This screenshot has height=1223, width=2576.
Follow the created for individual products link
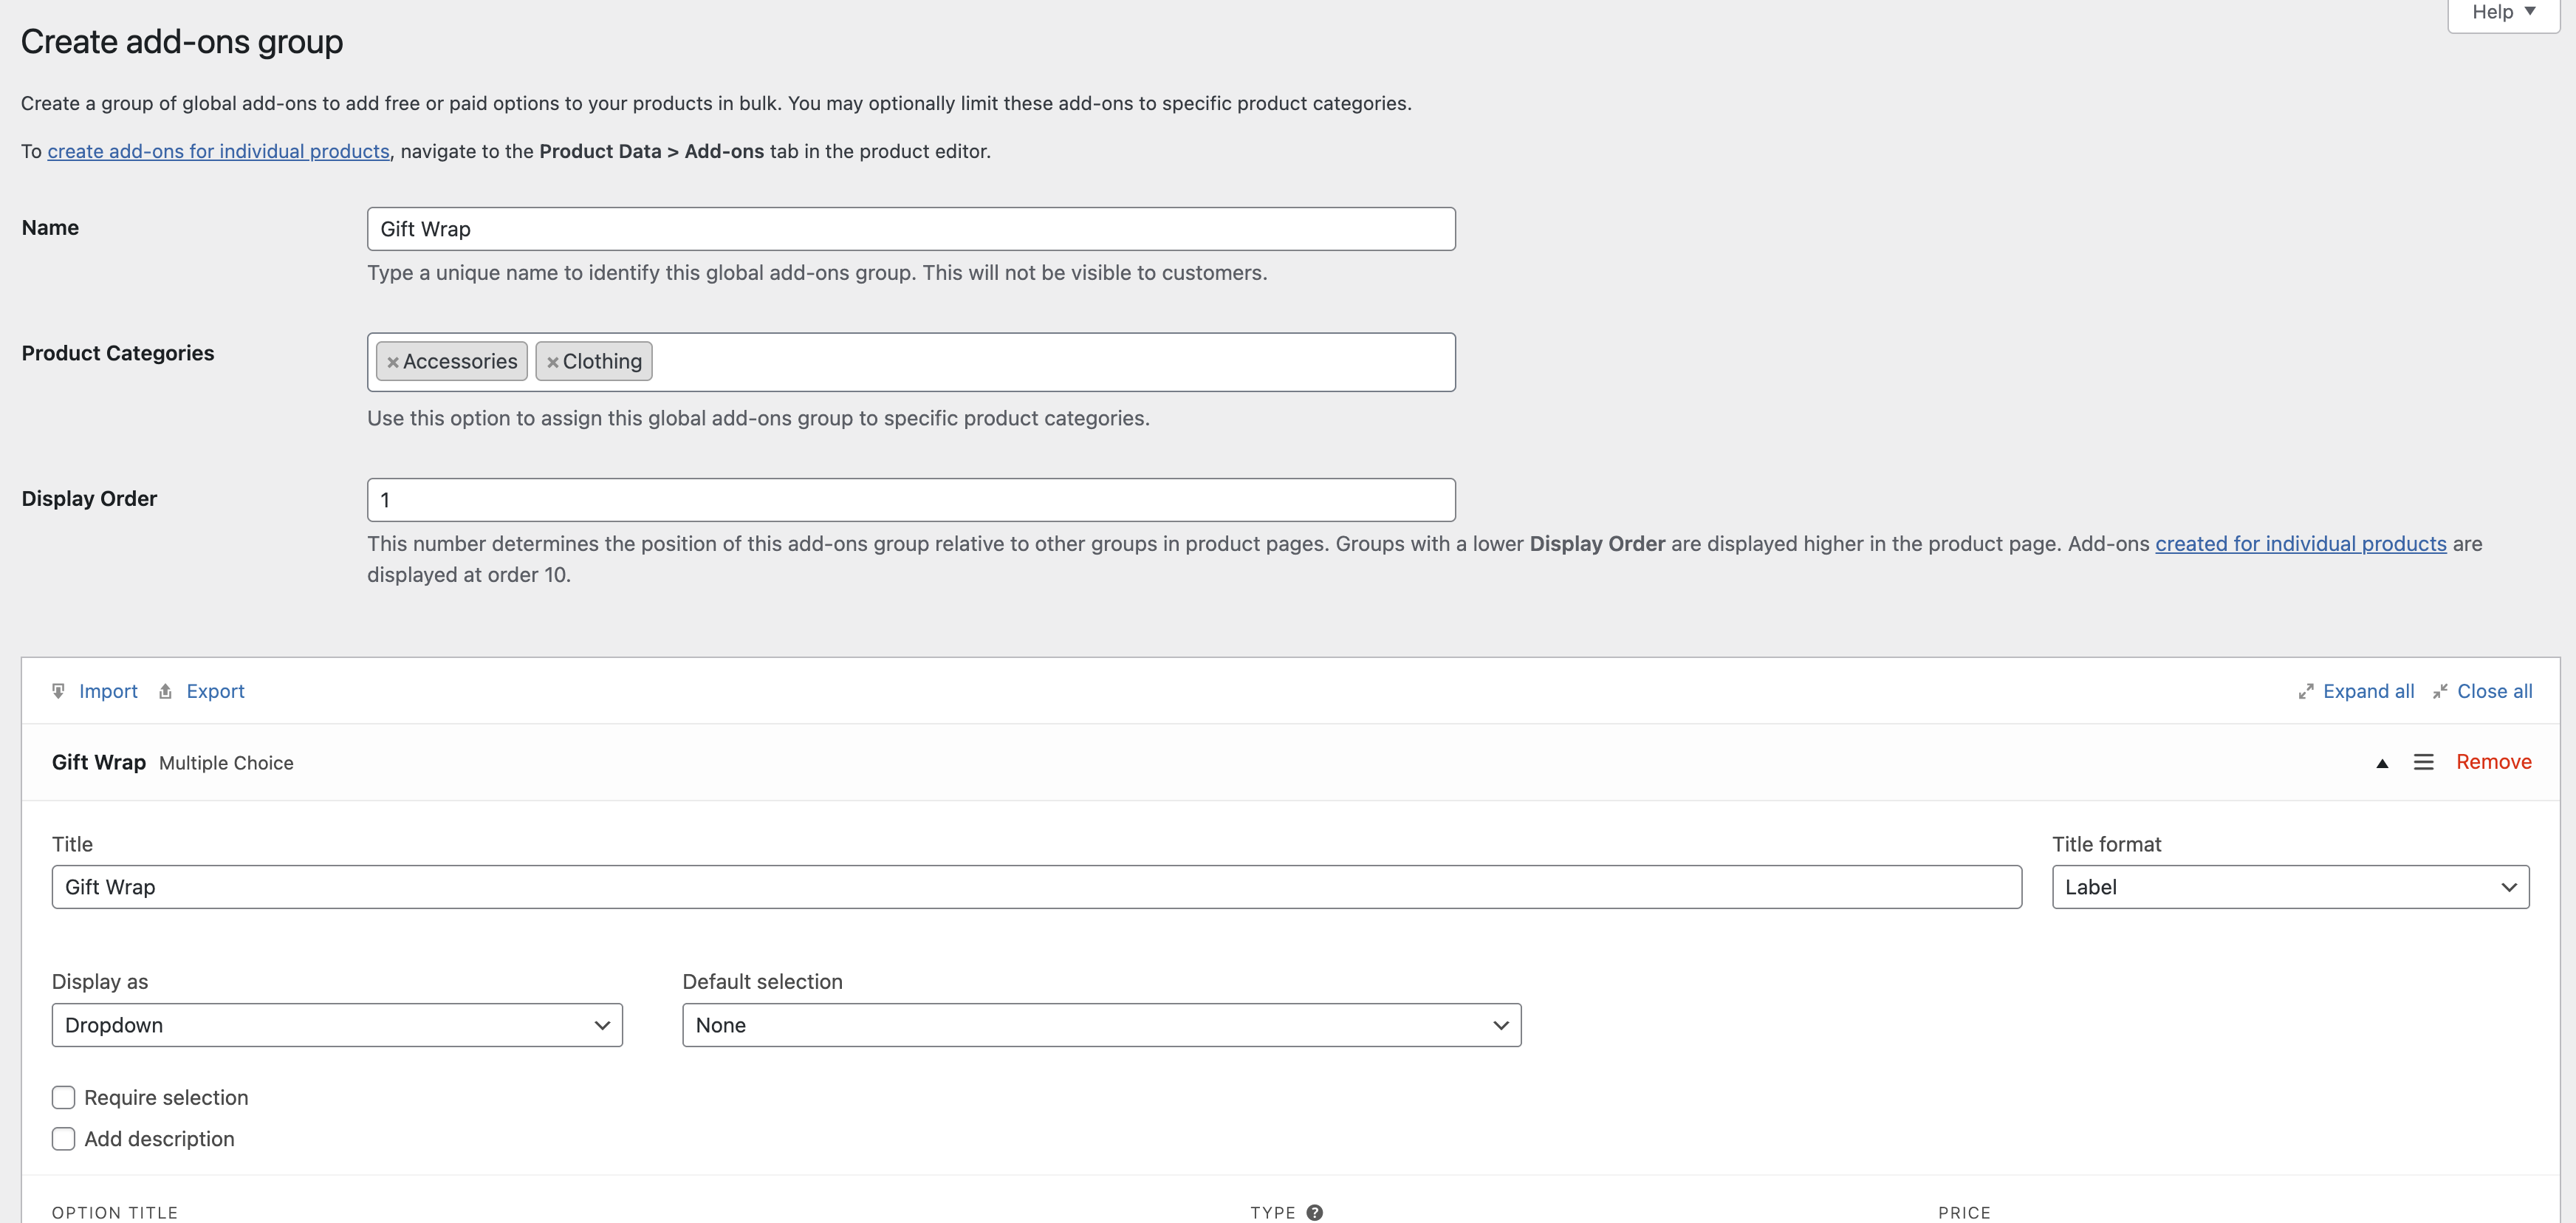pos(2300,544)
